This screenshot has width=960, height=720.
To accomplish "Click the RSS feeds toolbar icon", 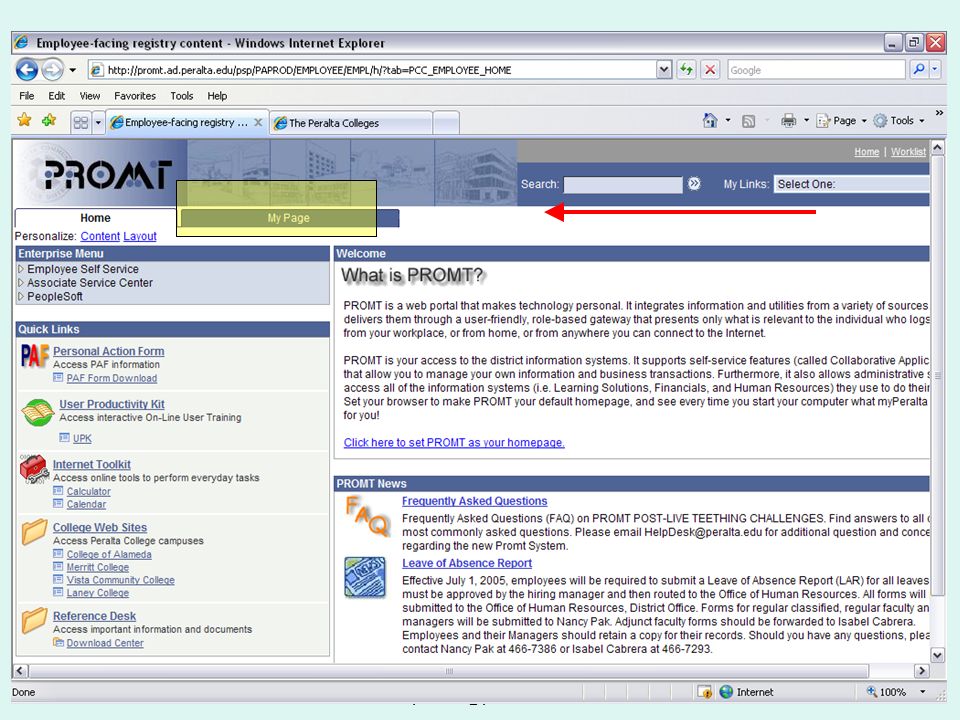I will [x=748, y=121].
